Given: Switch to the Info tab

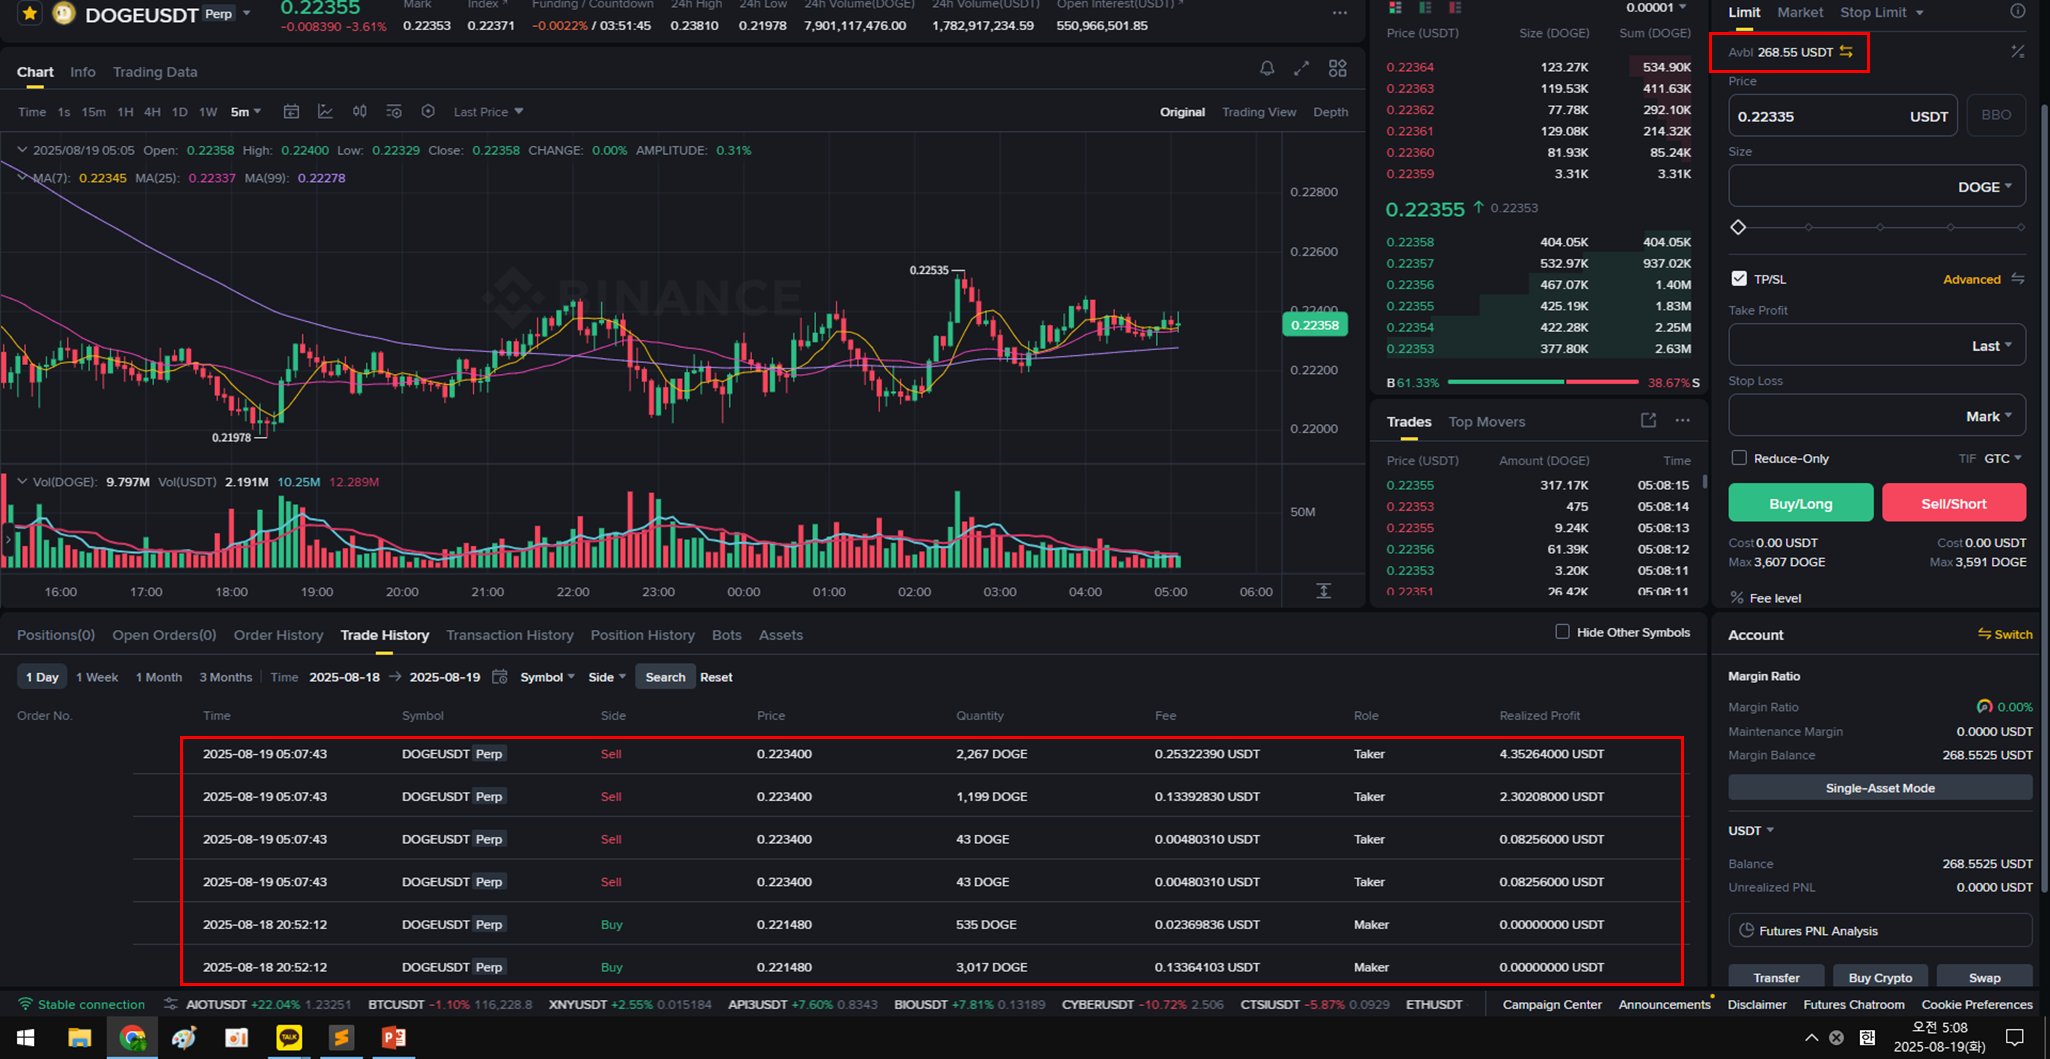Looking at the screenshot, I should point(83,72).
